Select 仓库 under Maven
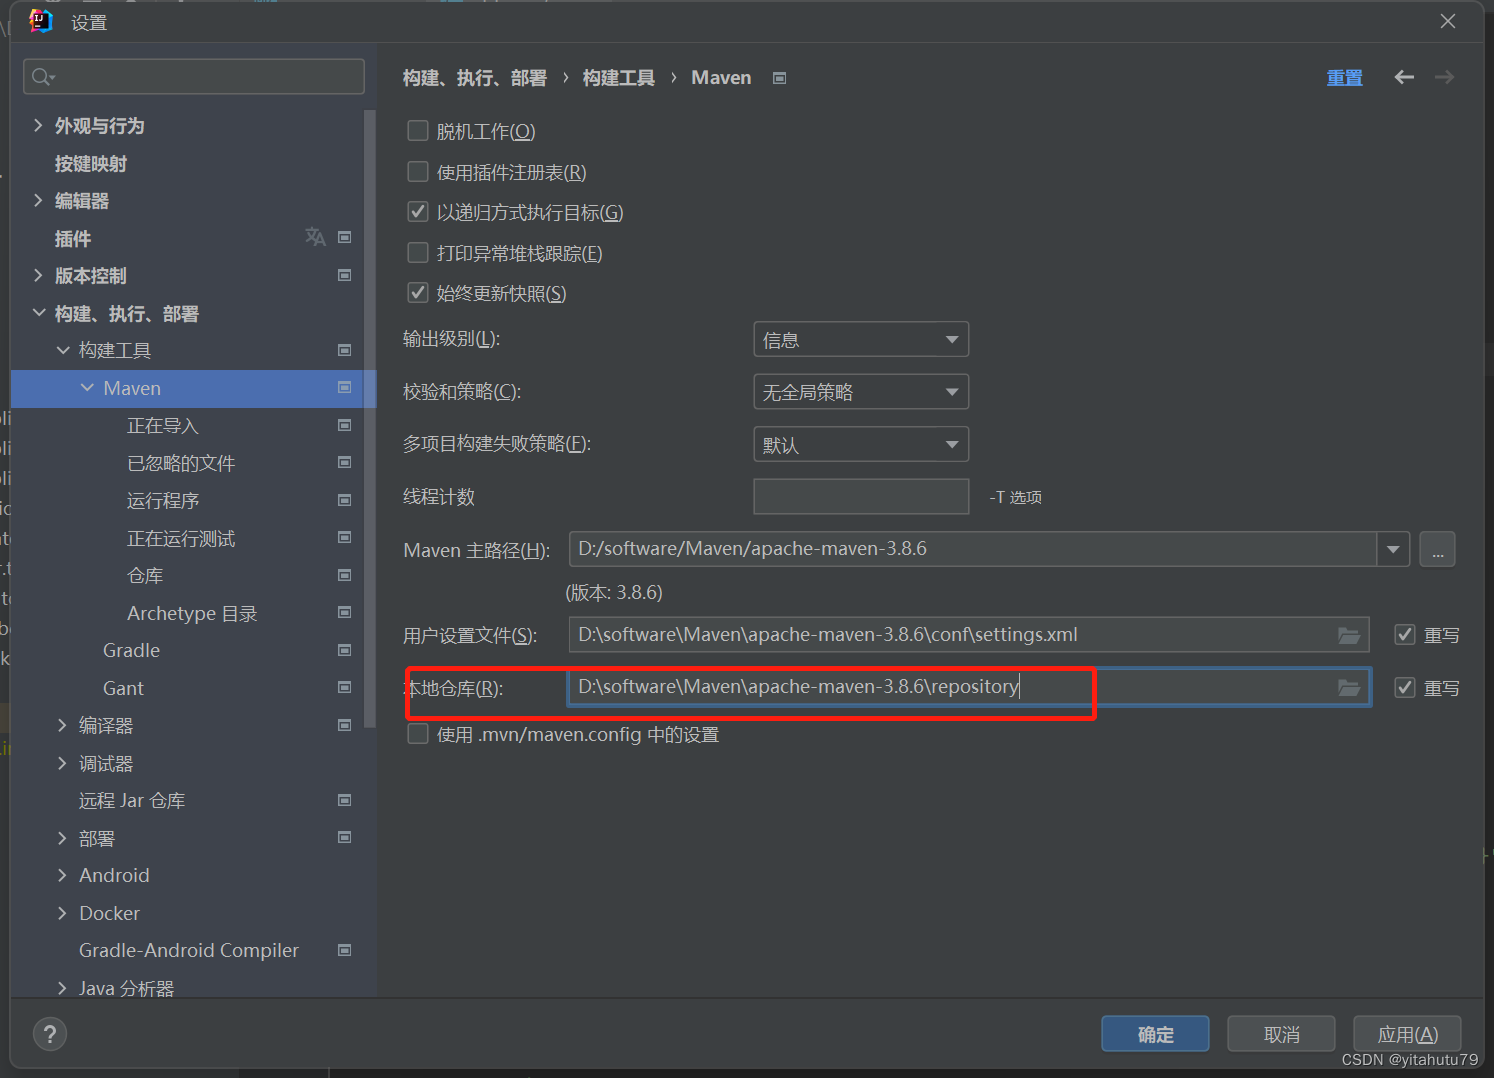The width and height of the screenshot is (1494, 1078). tap(145, 575)
